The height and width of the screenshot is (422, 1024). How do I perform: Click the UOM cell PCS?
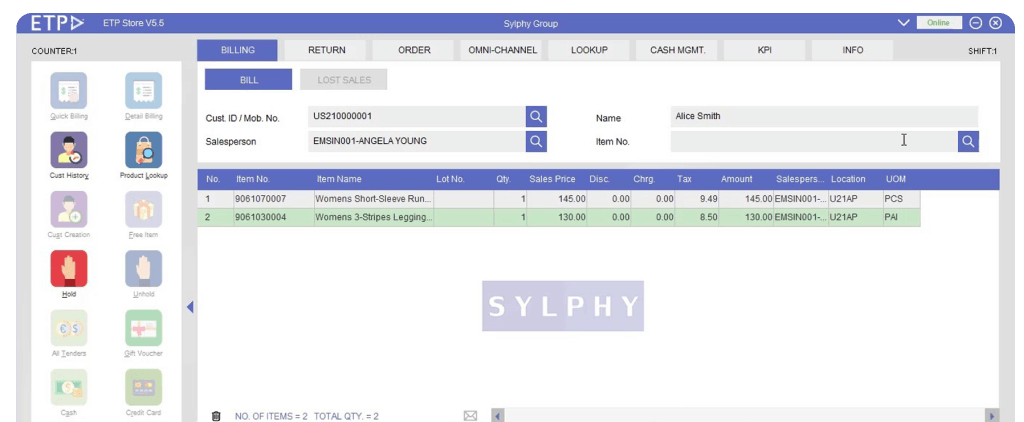click(x=901, y=199)
